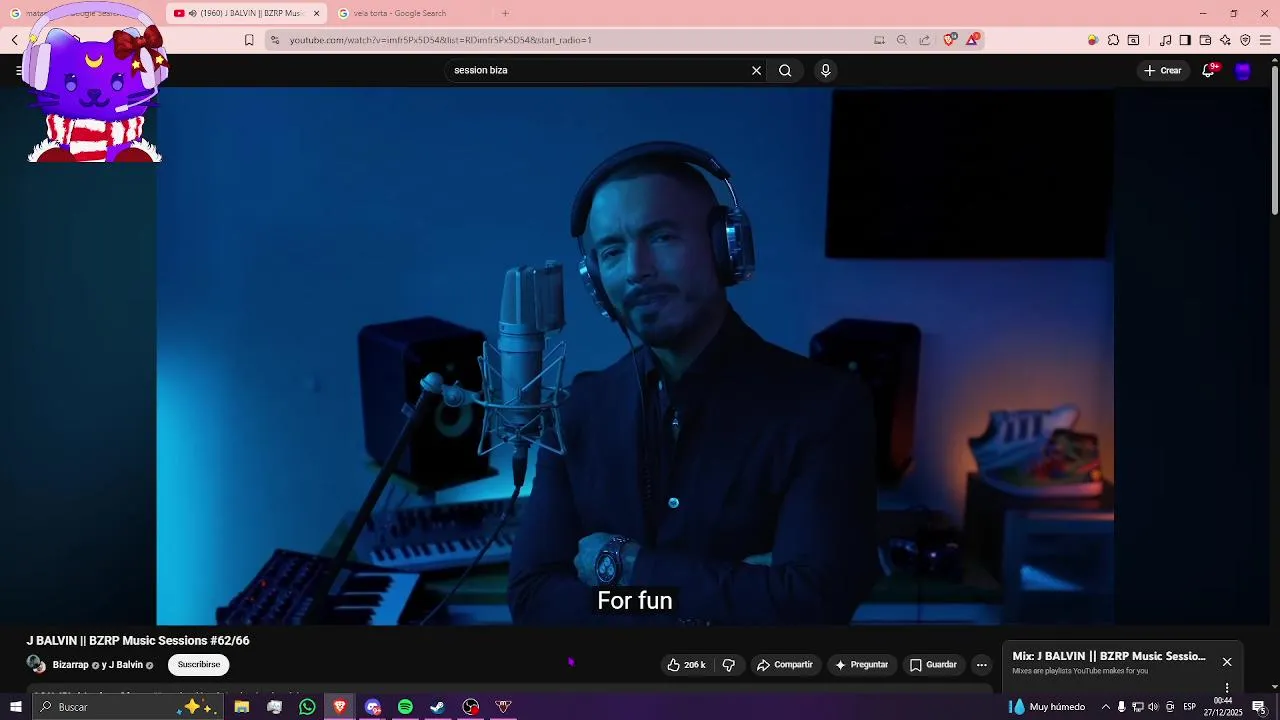
Task: Open more actions ellipsis under the video
Action: click(x=981, y=665)
